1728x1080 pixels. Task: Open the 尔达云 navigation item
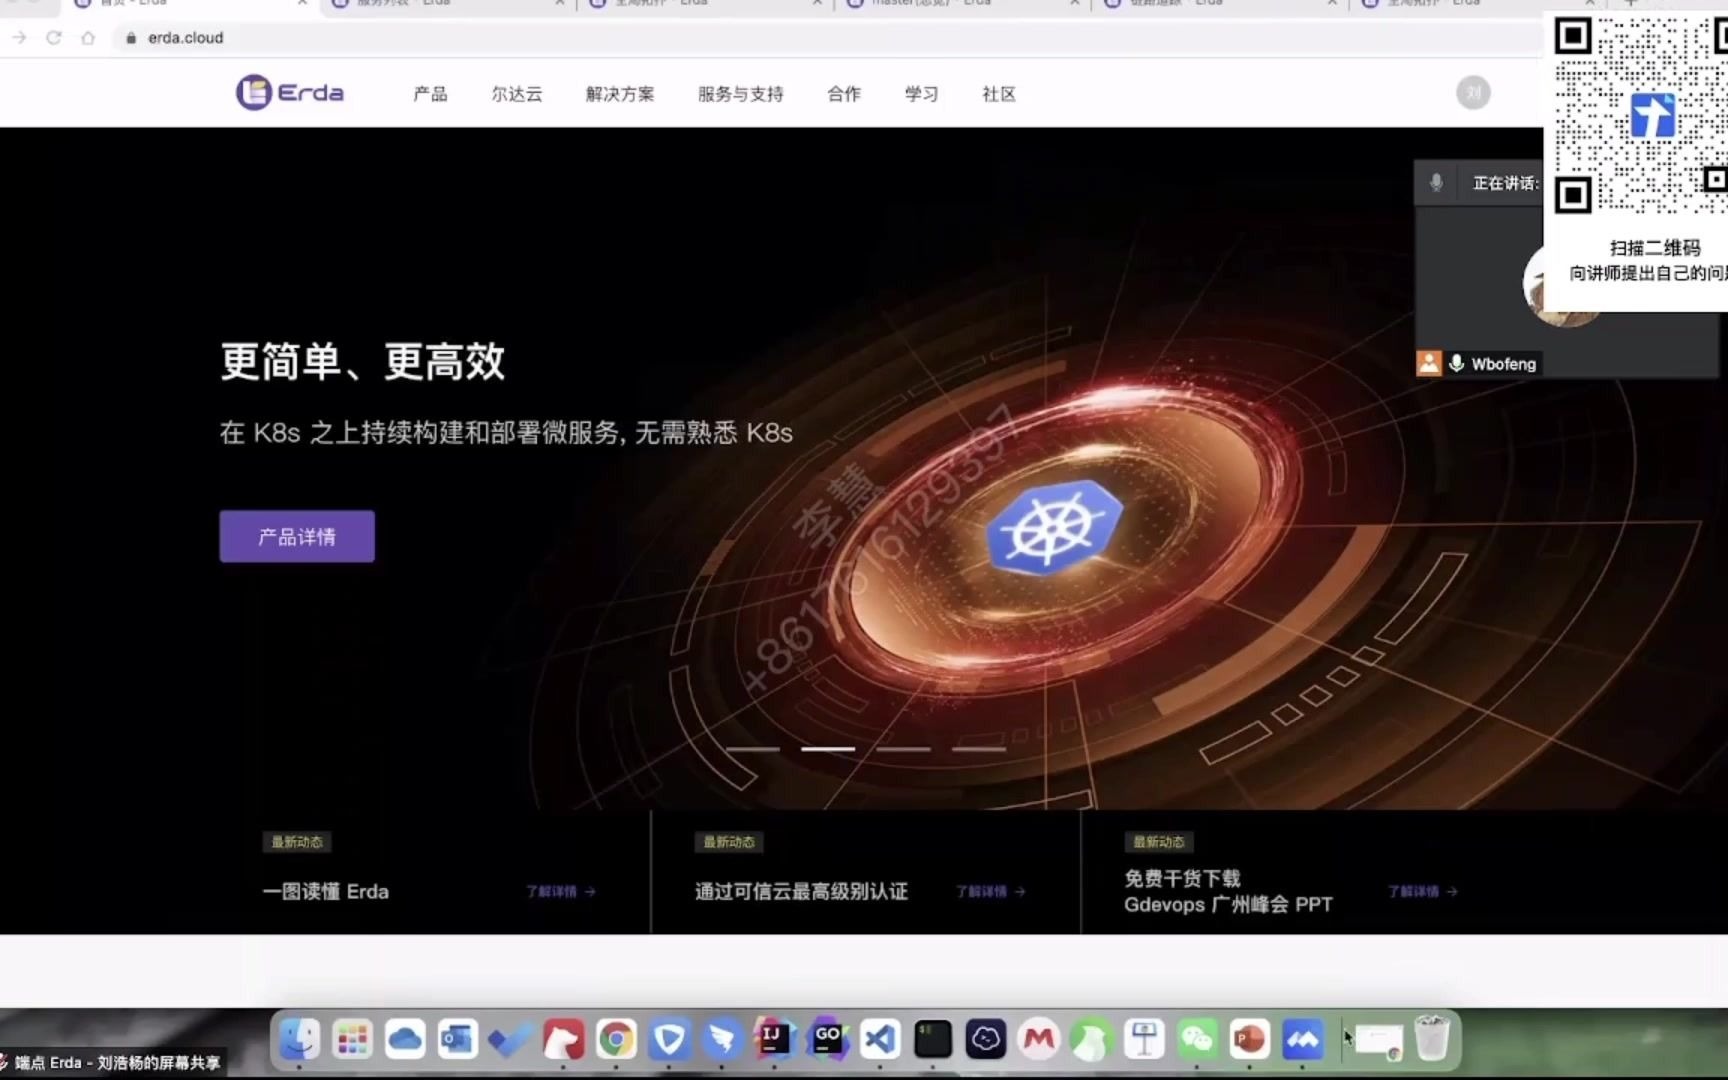coord(517,94)
